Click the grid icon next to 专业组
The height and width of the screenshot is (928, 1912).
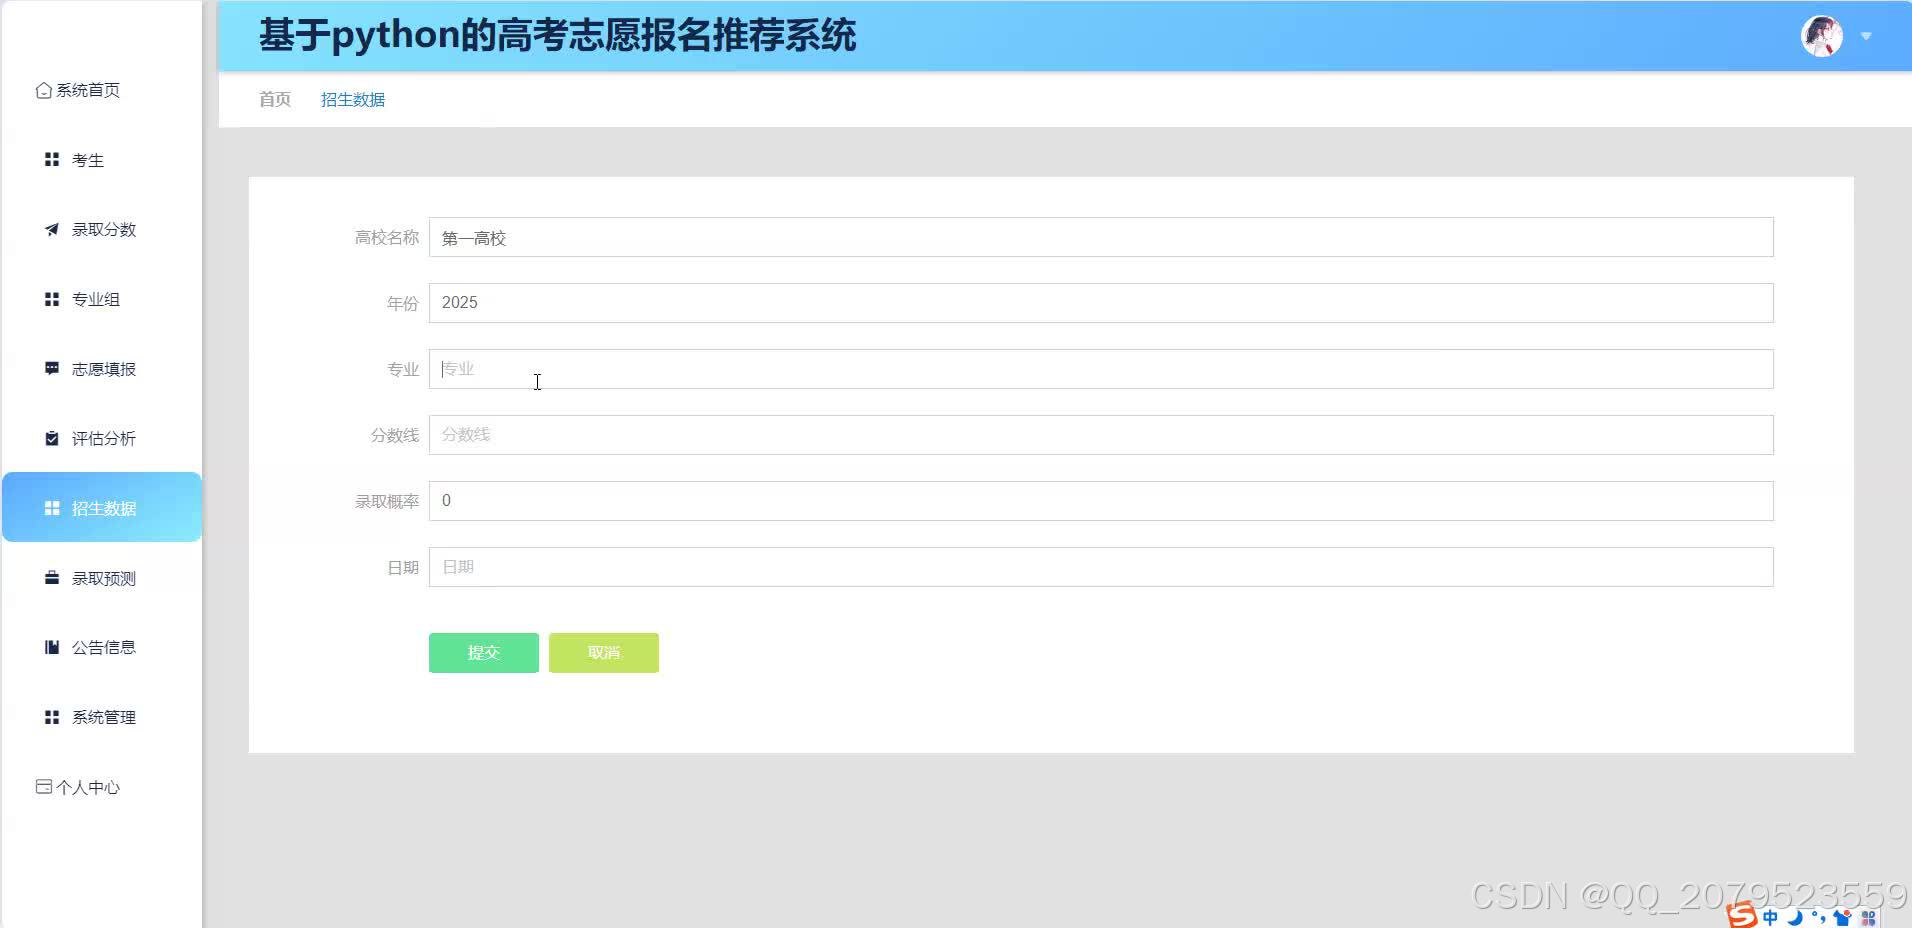(52, 299)
